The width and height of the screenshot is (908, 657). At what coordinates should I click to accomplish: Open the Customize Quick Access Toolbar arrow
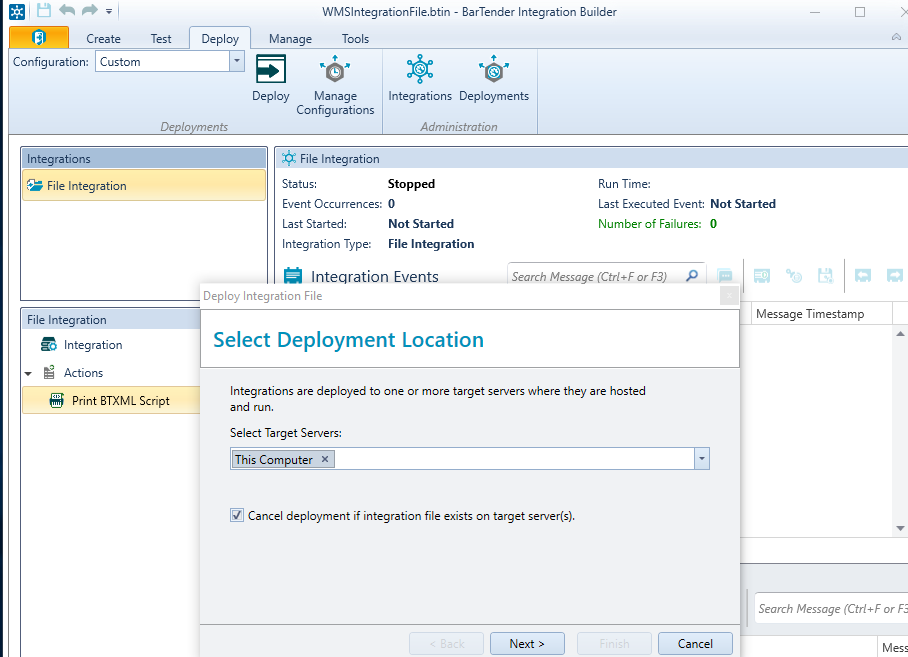109,11
